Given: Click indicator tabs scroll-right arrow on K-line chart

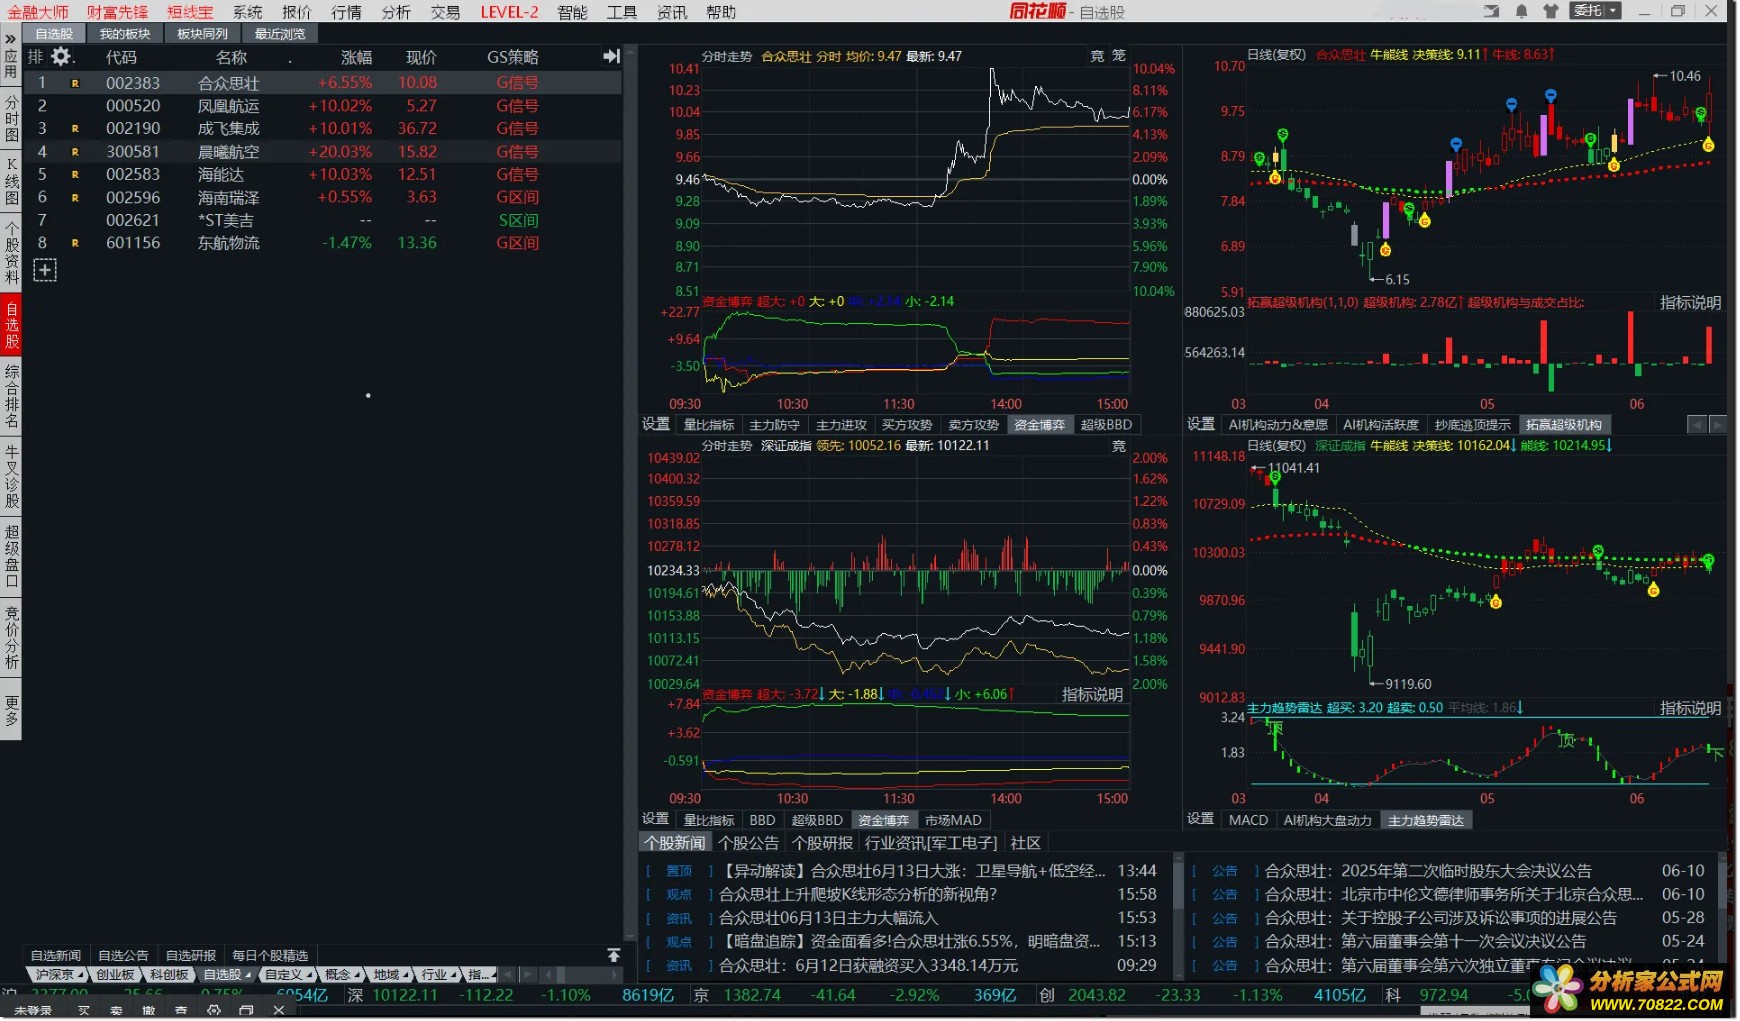Looking at the screenshot, I should [1718, 425].
